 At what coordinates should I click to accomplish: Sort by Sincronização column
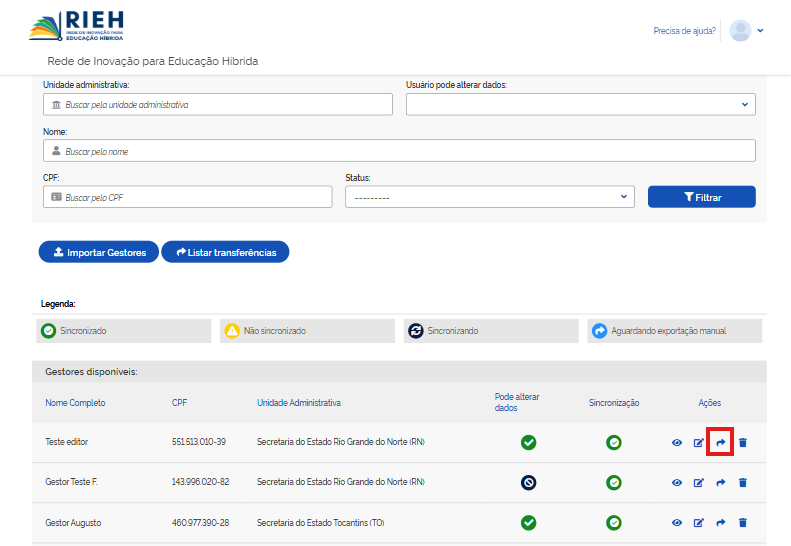614,403
